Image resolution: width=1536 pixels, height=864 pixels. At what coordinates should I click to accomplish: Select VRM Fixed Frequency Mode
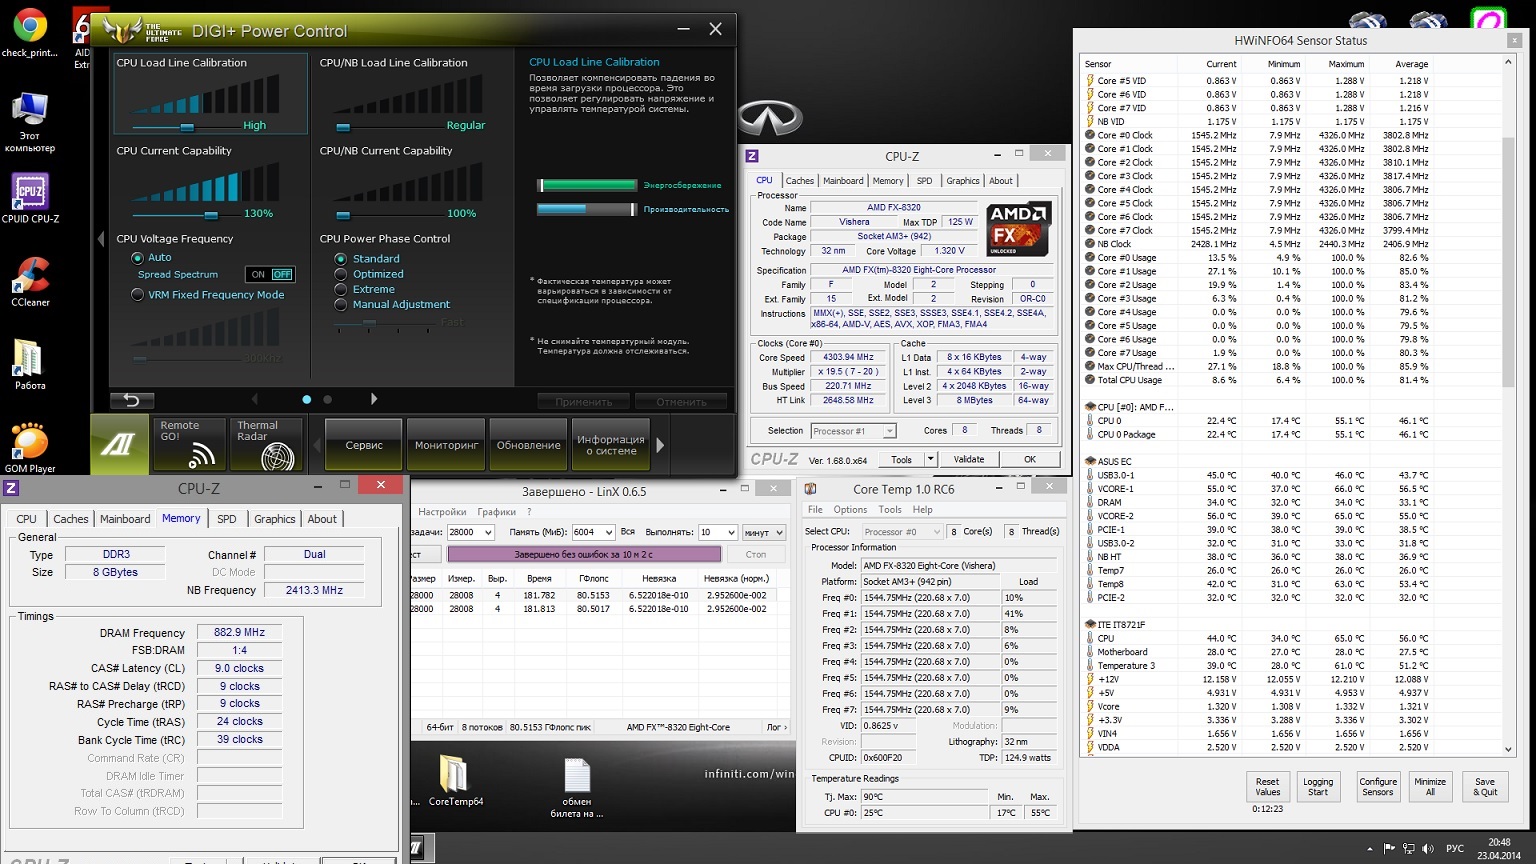pyautogui.click(x=138, y=295)
